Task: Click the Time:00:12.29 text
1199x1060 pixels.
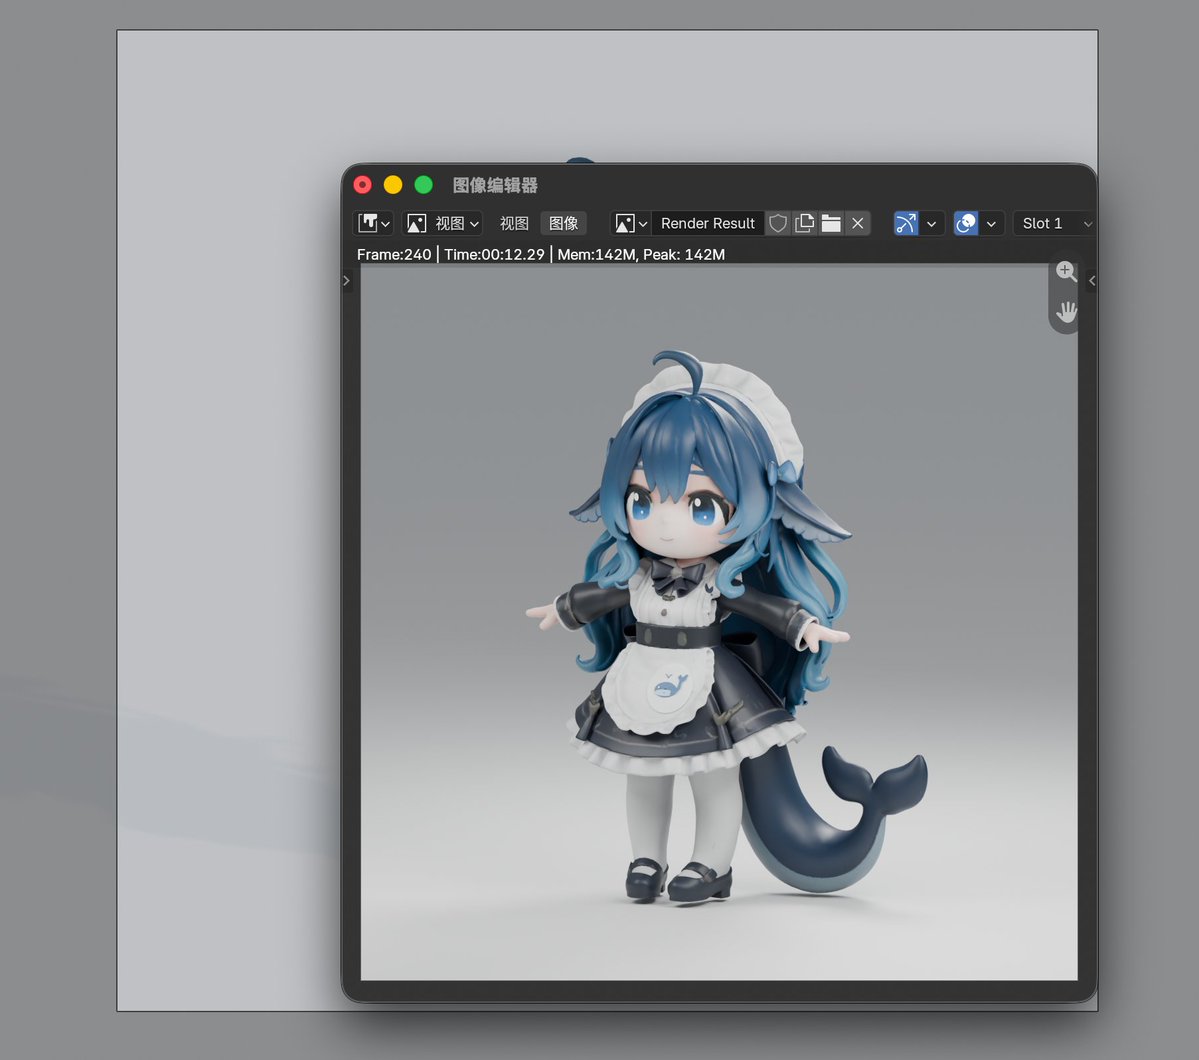Action: coord(494,254)
